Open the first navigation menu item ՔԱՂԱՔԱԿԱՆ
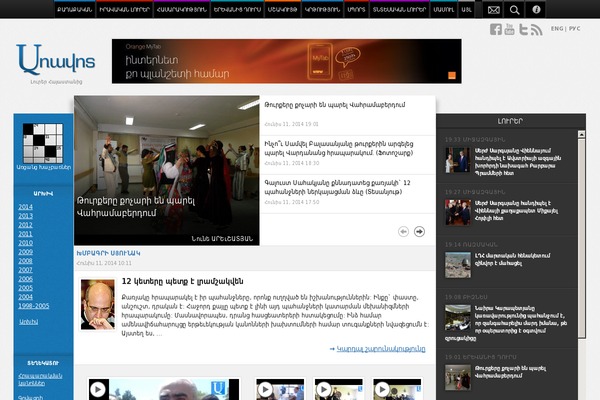Viewport: 600px width, 400px height. point(75,10)
